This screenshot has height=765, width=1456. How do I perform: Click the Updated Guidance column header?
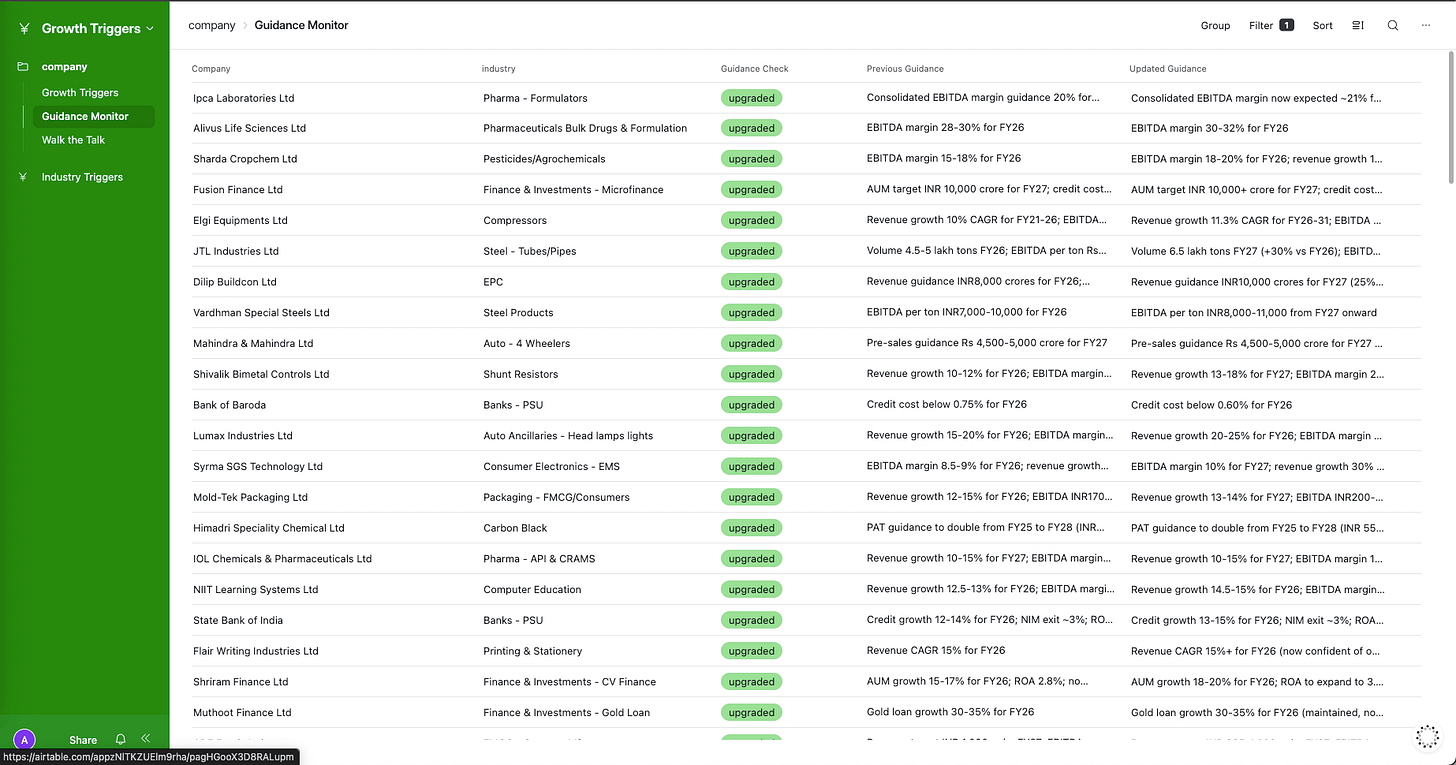click(1167, 69)
